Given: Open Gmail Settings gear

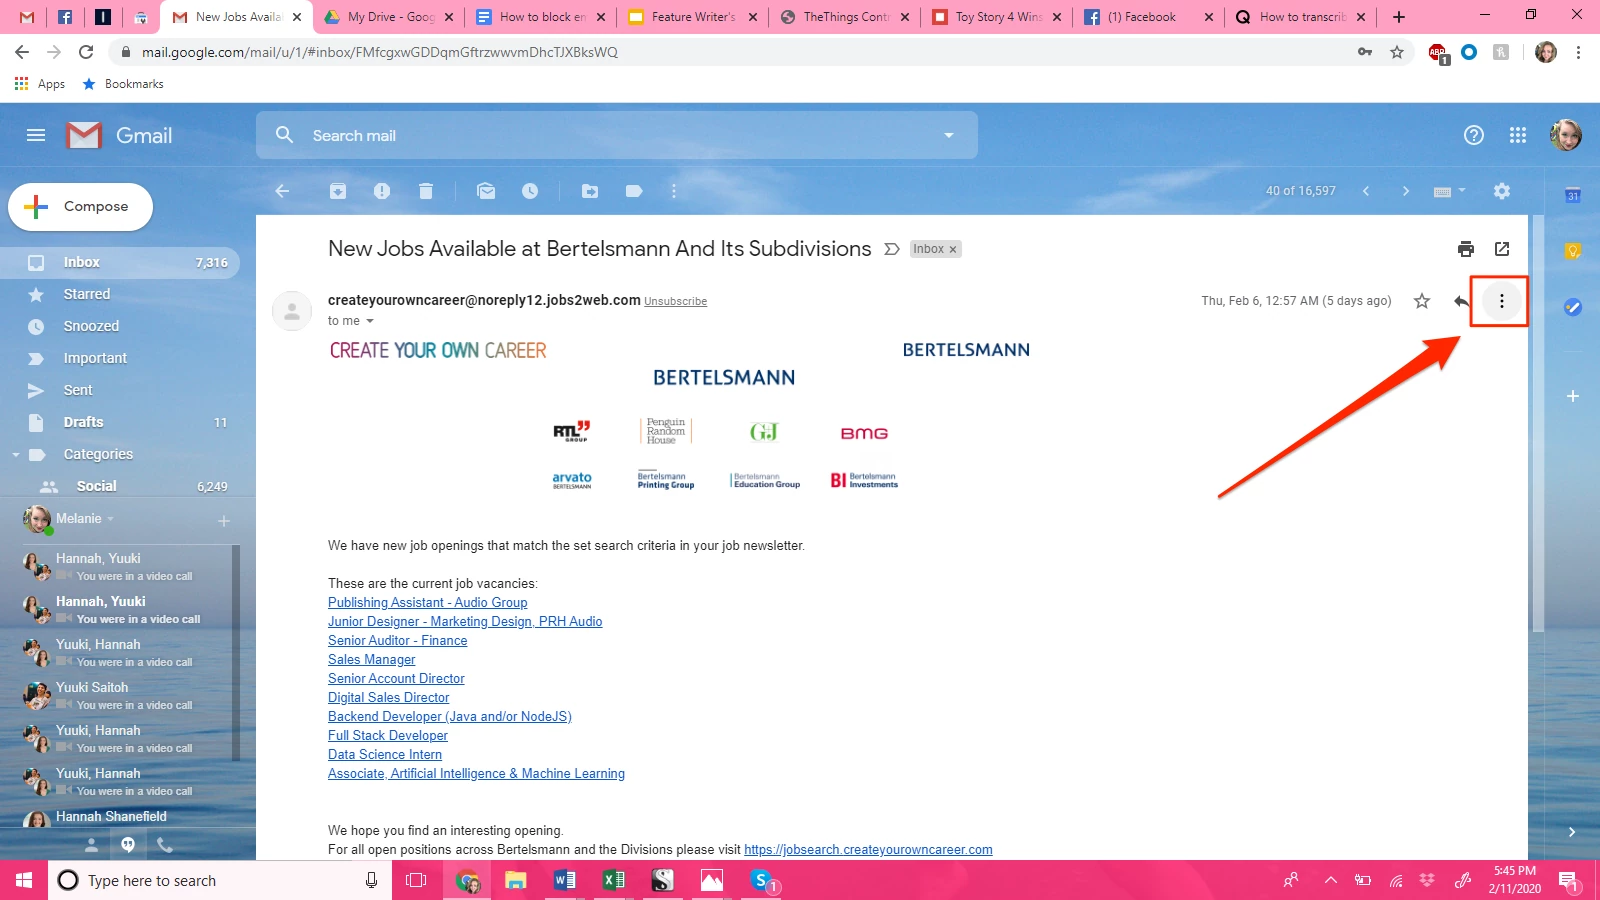Looking at the screenshot, I should tap(1502, 191).
